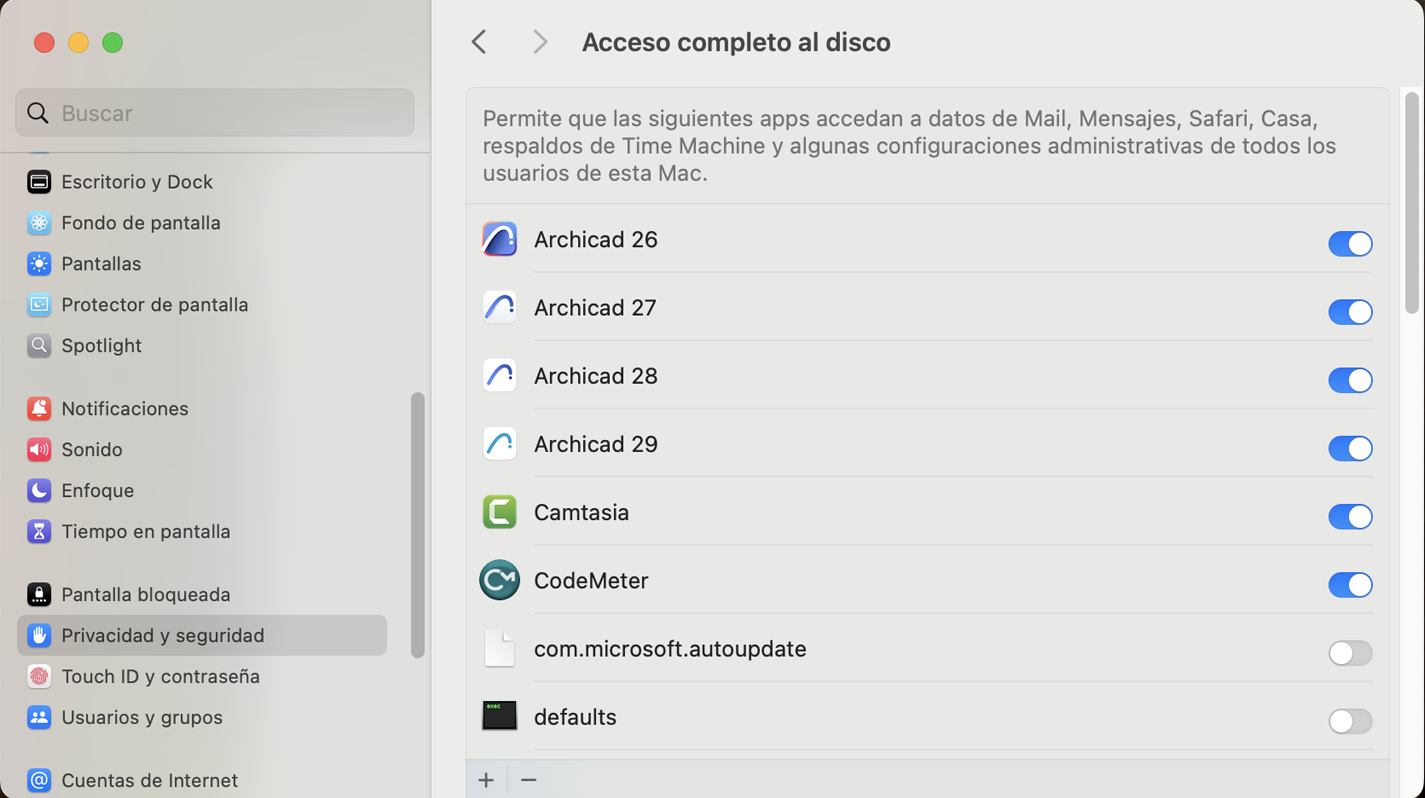Click the Touch ID fingerprint icon
This screenshot has width=1425, height=798.
tap(38, 676)
